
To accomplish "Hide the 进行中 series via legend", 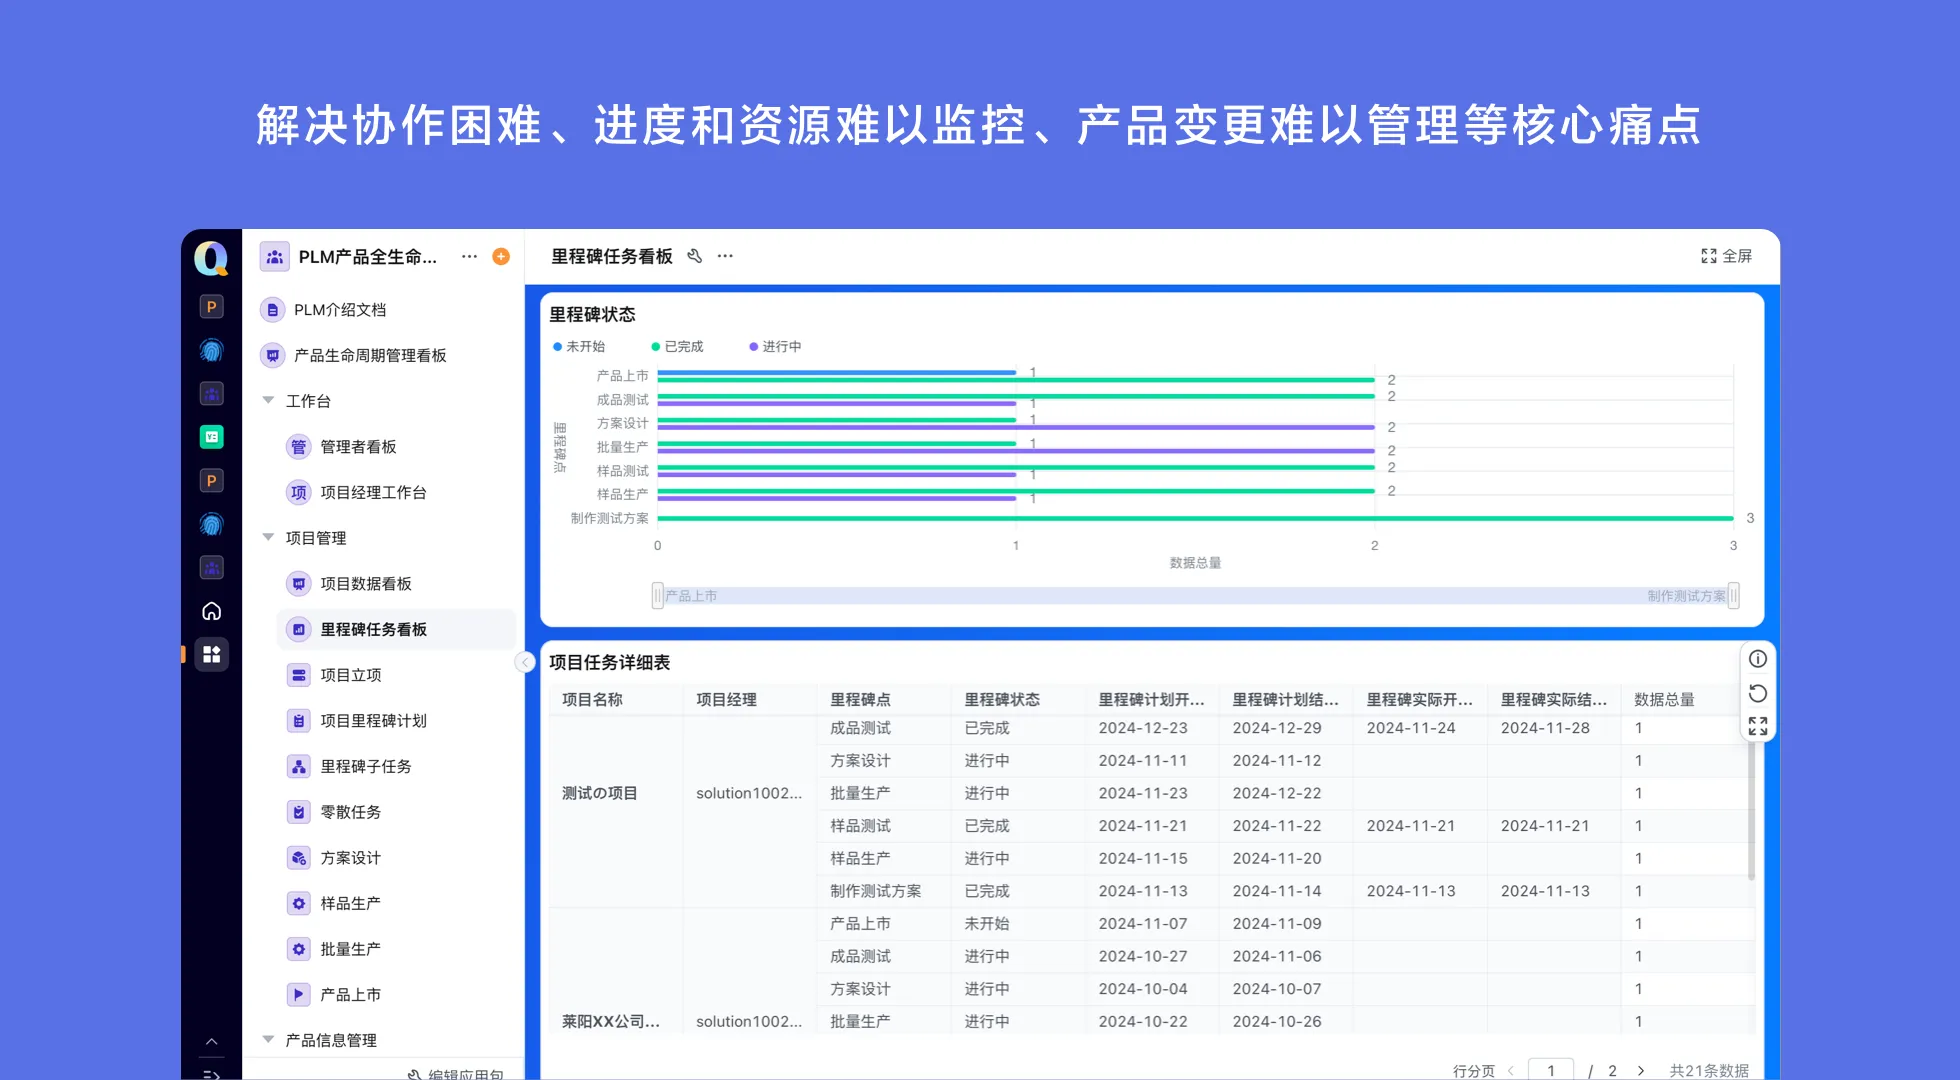I will click(x=775, y=346).
